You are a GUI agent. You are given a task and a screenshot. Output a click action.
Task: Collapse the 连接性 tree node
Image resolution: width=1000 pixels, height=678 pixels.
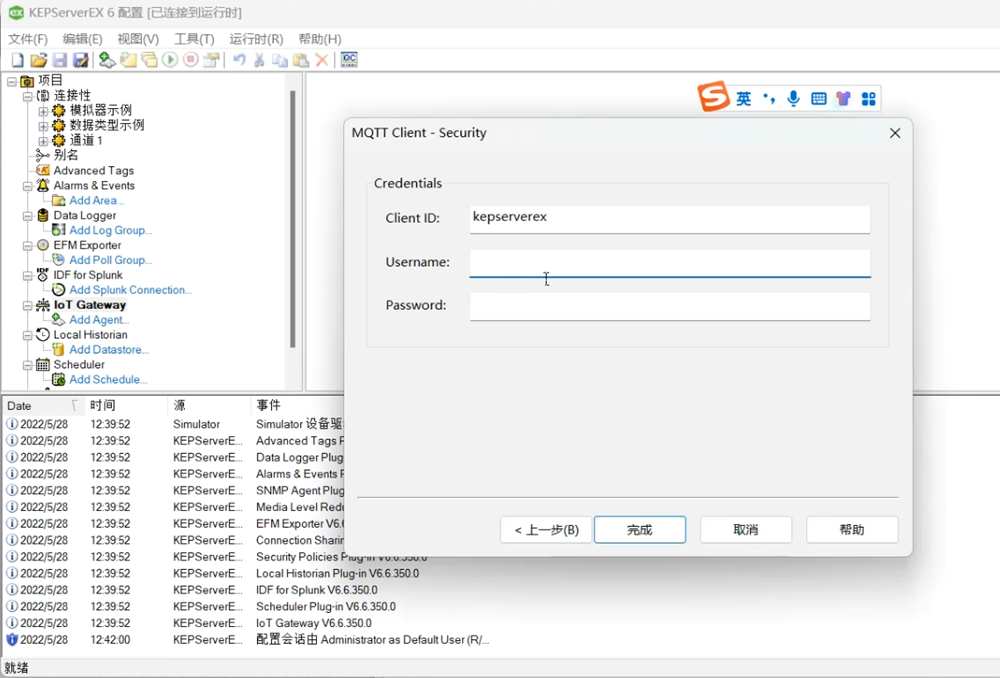pos(27,96)
